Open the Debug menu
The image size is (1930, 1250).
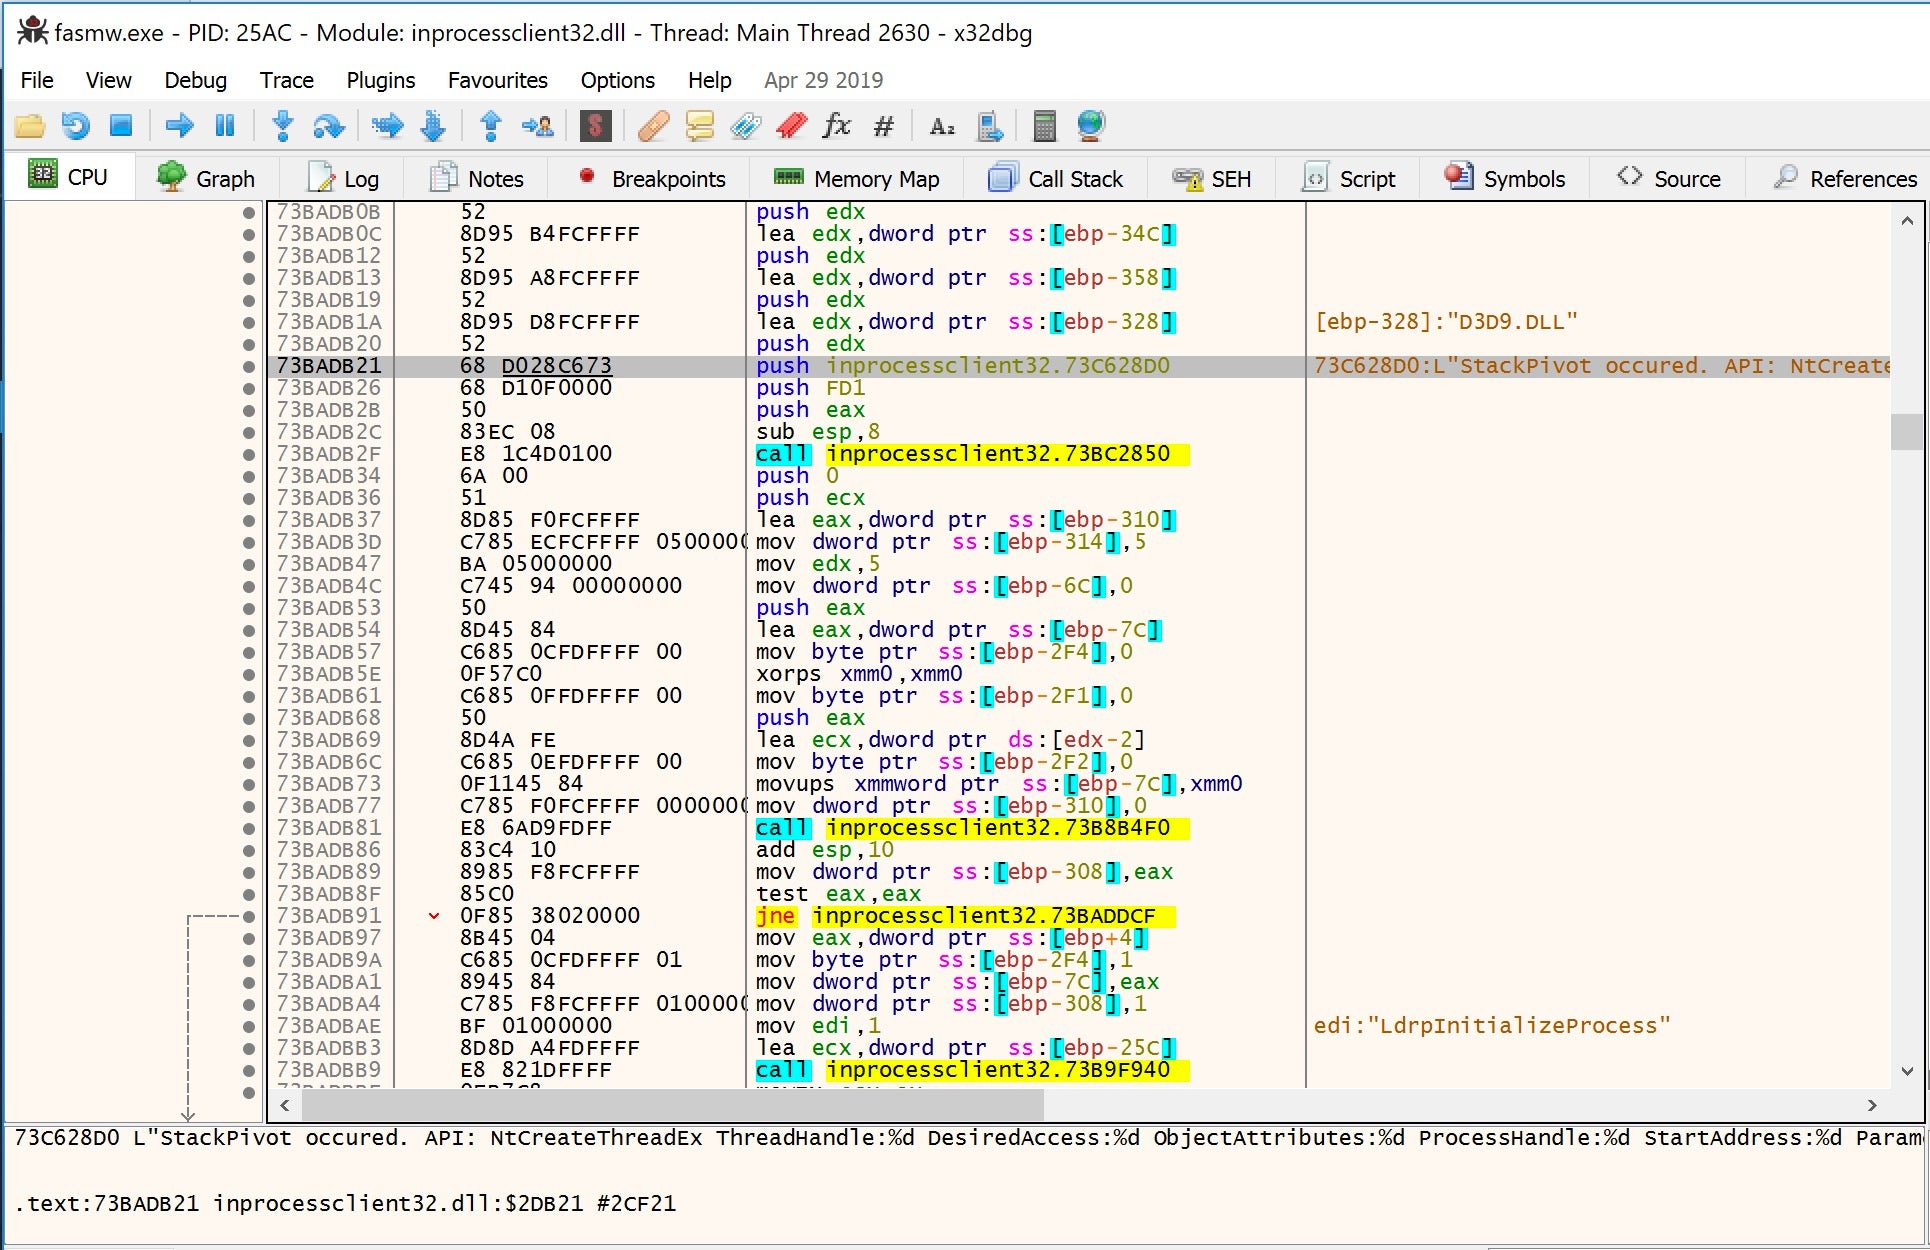click(195, 80)
